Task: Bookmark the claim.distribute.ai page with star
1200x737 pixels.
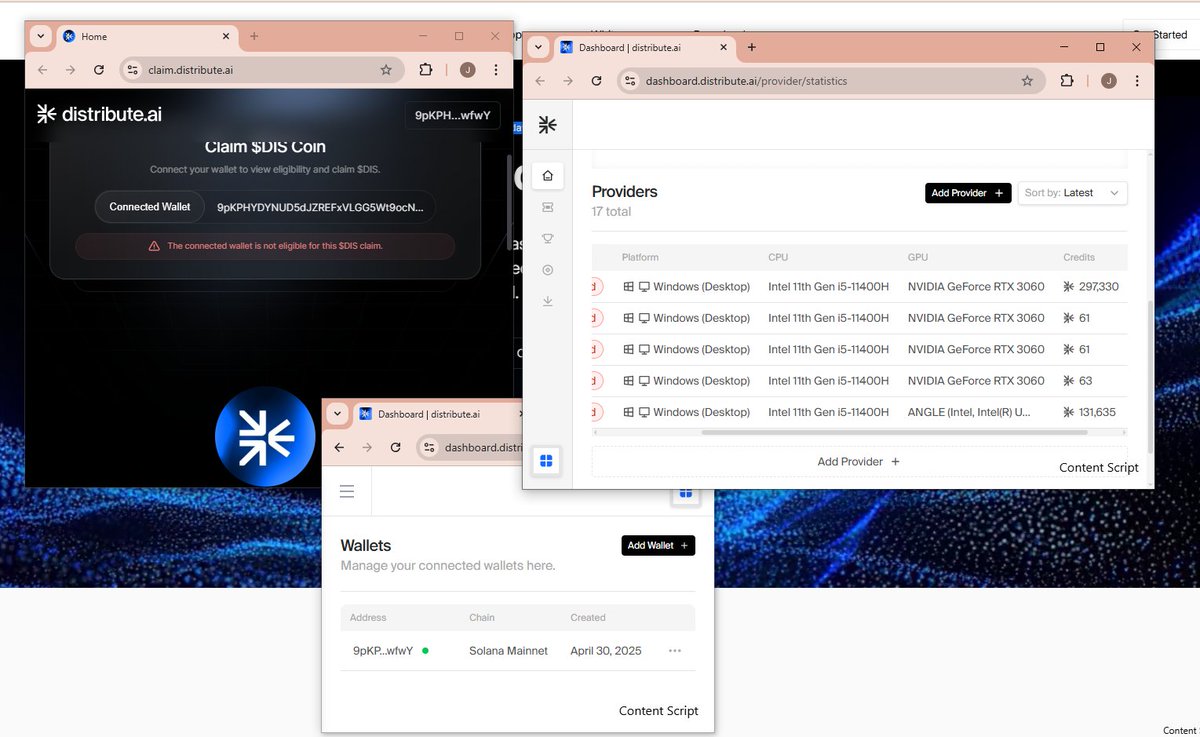Action: 386,70
